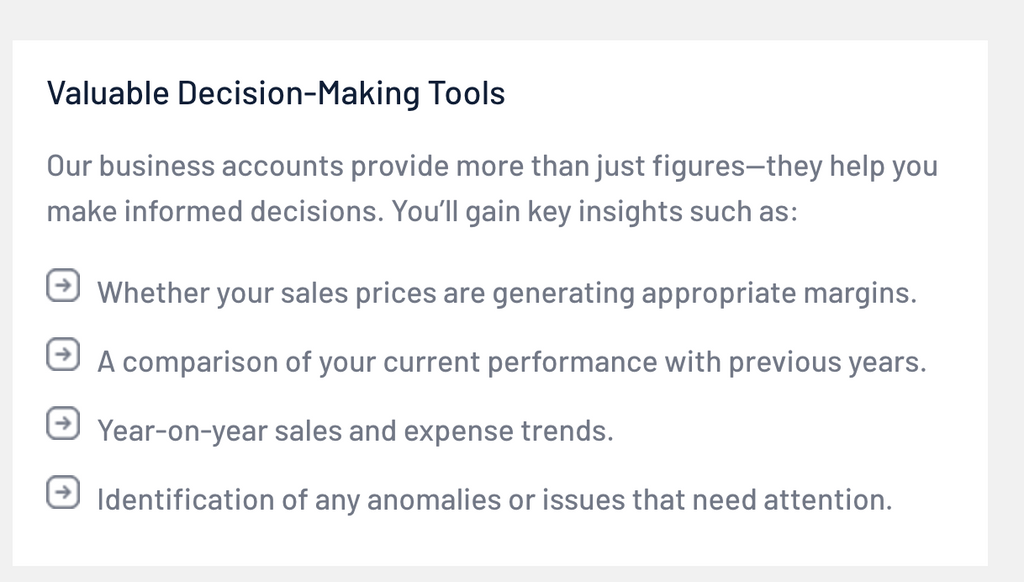Click the Valuable Decision-Making Tools heading
The image size is (1024, 582).
point(276,93)
